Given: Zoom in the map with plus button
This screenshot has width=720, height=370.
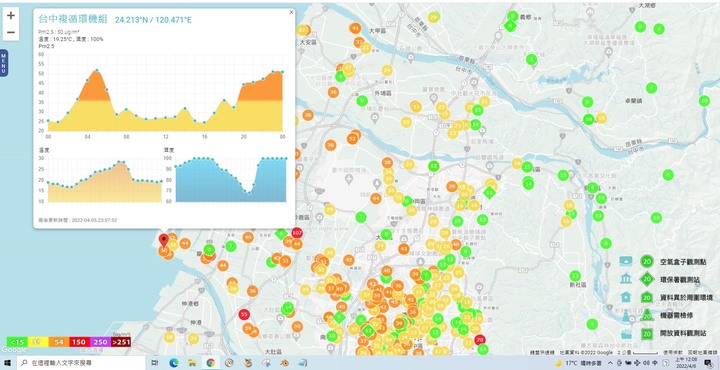Looking at the screenshot, I should coord(11,15).
